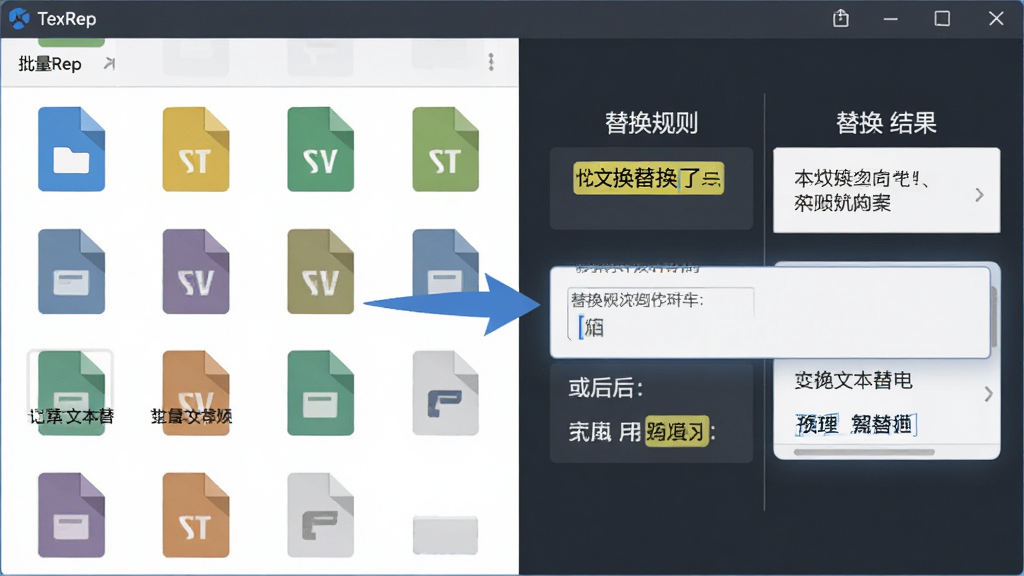Open the gray P file beside orange ST file
This screenshot has height=576, width=1024.
point(321,515)
